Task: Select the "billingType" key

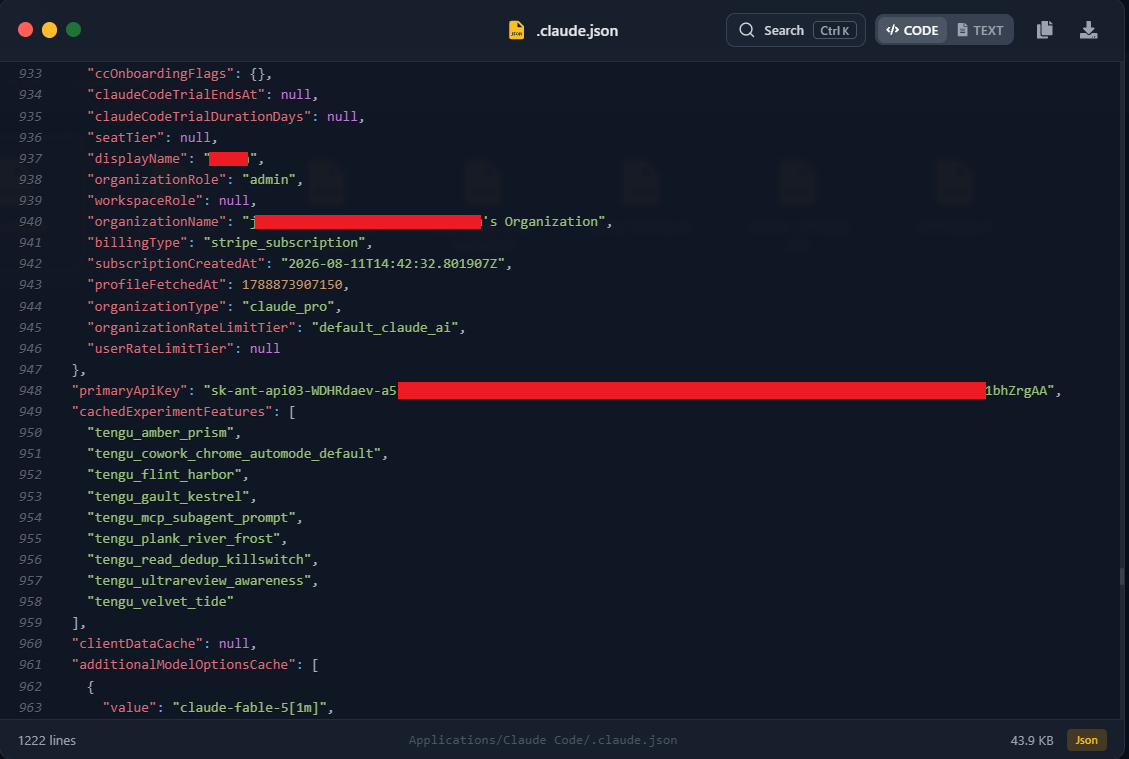Action: pos(138,243)
